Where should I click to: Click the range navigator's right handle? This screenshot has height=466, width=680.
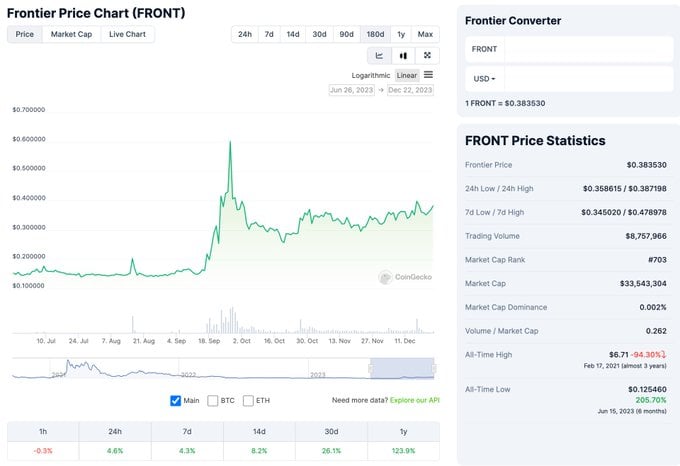[434, 367]
